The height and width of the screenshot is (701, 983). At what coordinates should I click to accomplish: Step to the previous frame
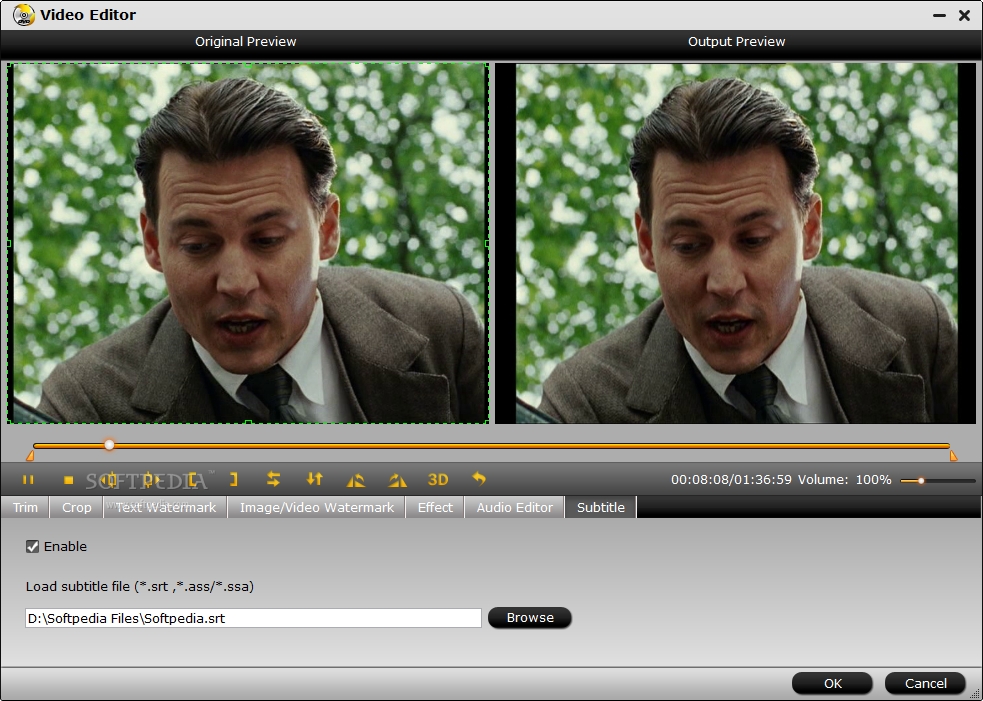pos(110,480)
